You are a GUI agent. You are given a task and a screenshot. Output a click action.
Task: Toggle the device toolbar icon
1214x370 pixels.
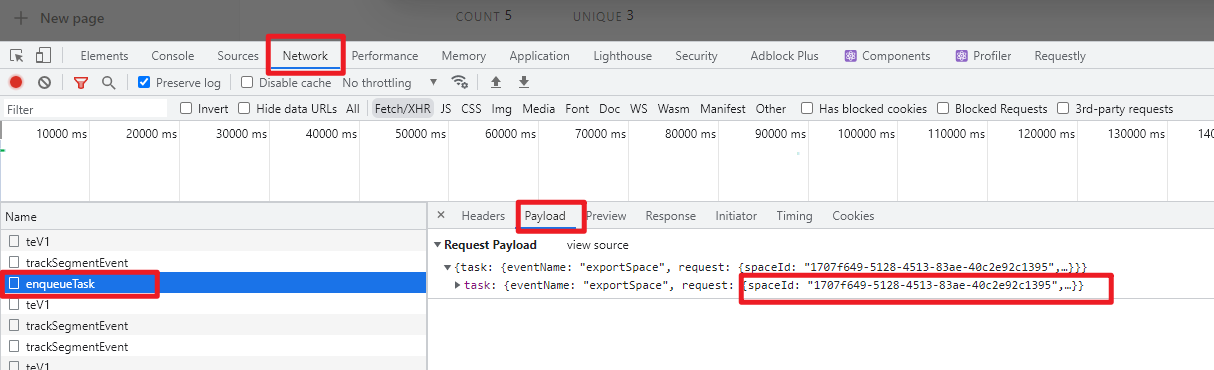[x=43, y=56]
